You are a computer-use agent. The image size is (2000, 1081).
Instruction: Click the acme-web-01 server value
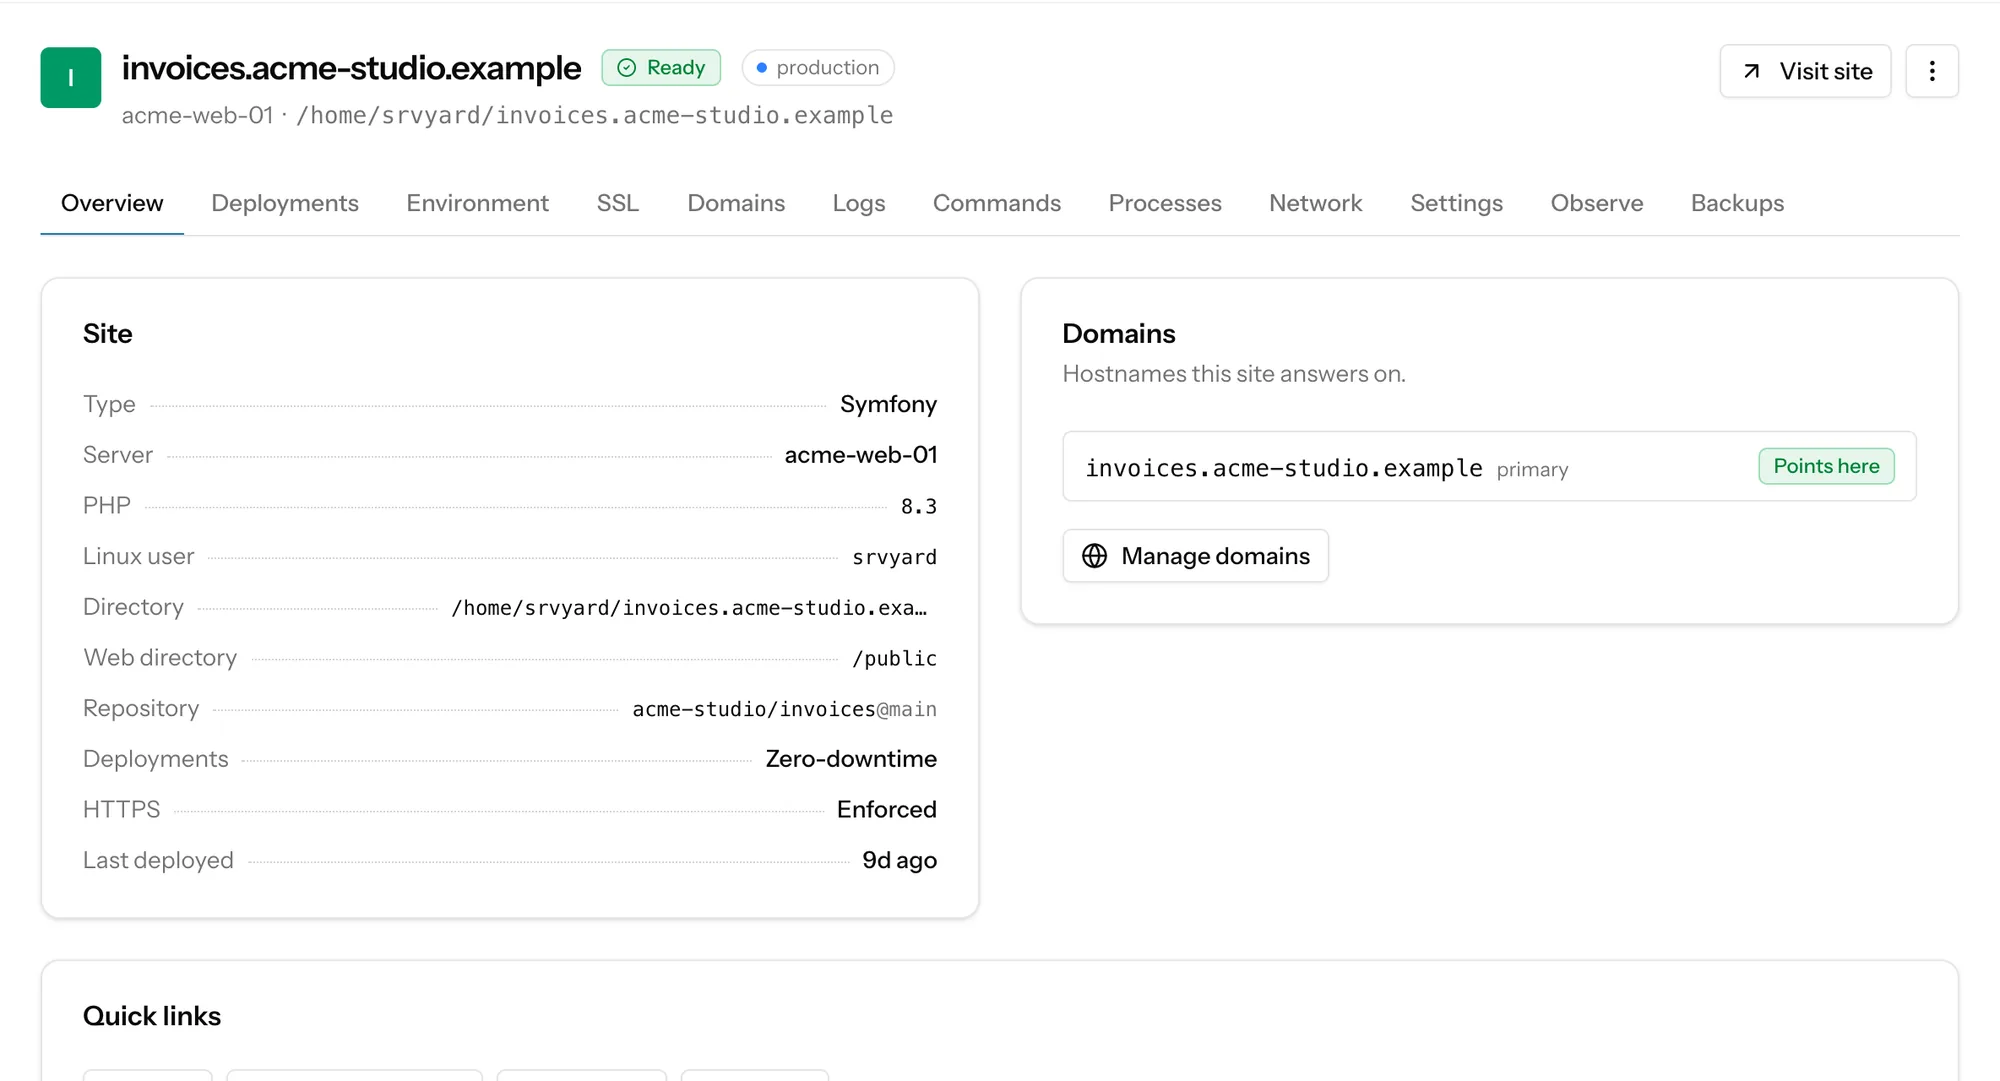pyautogui.click(x=861, y=455)
